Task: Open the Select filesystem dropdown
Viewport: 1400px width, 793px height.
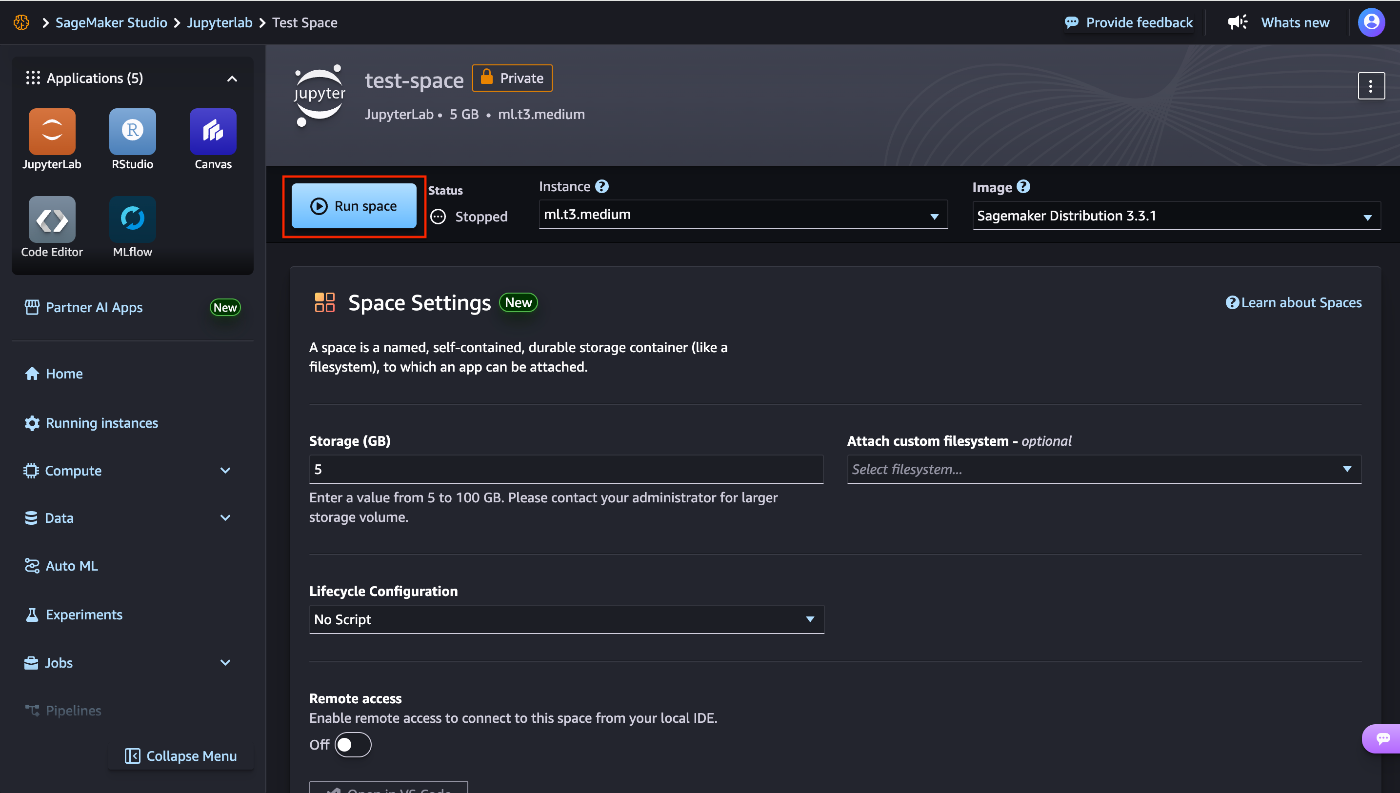Action: [x=1104, y=469]
